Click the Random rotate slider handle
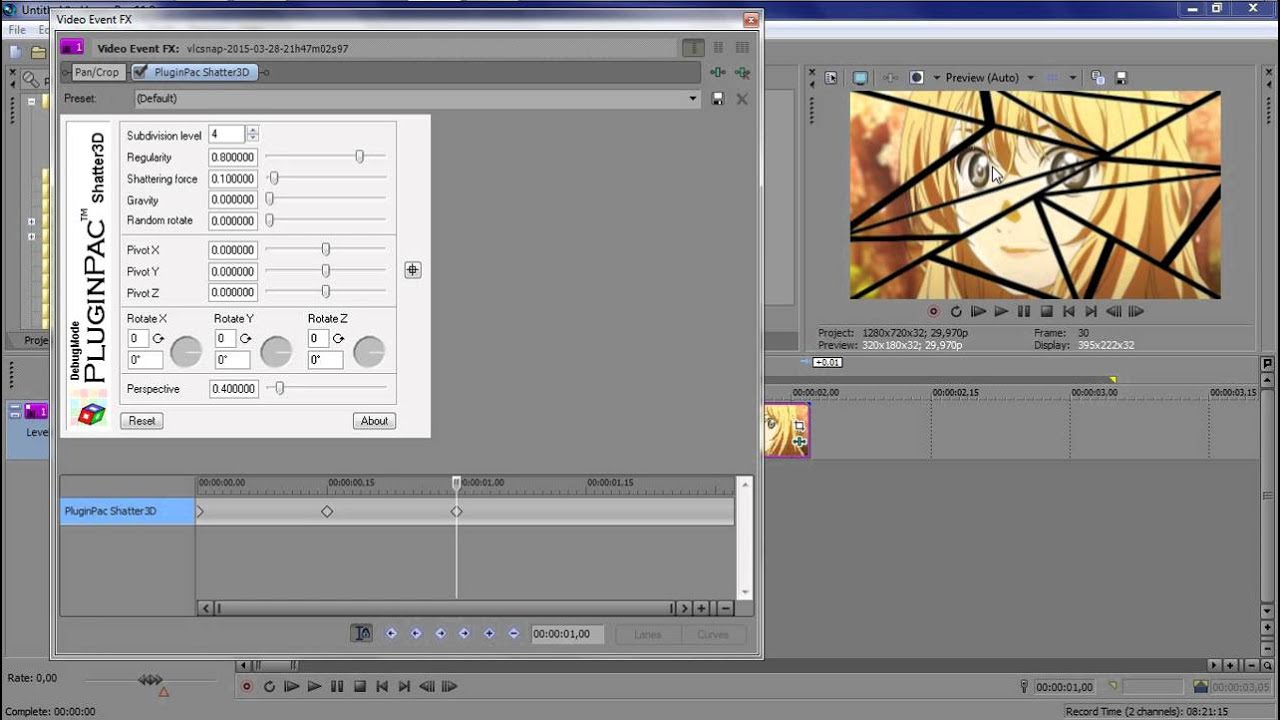 click(269, 220)
